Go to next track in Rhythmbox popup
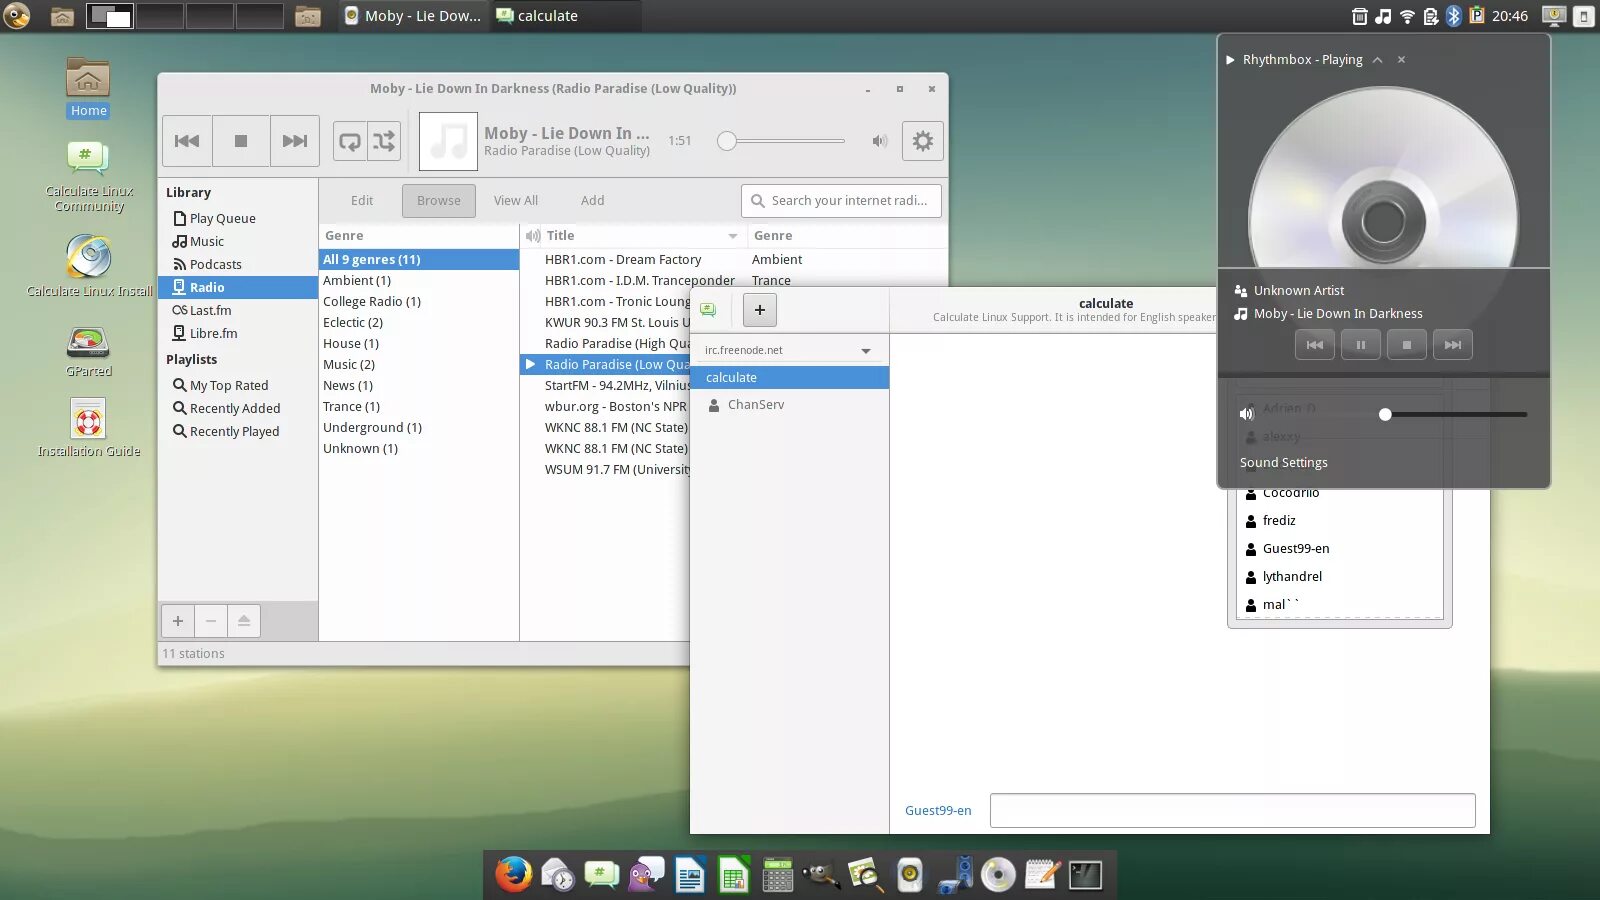 (x=1453, y=345)
